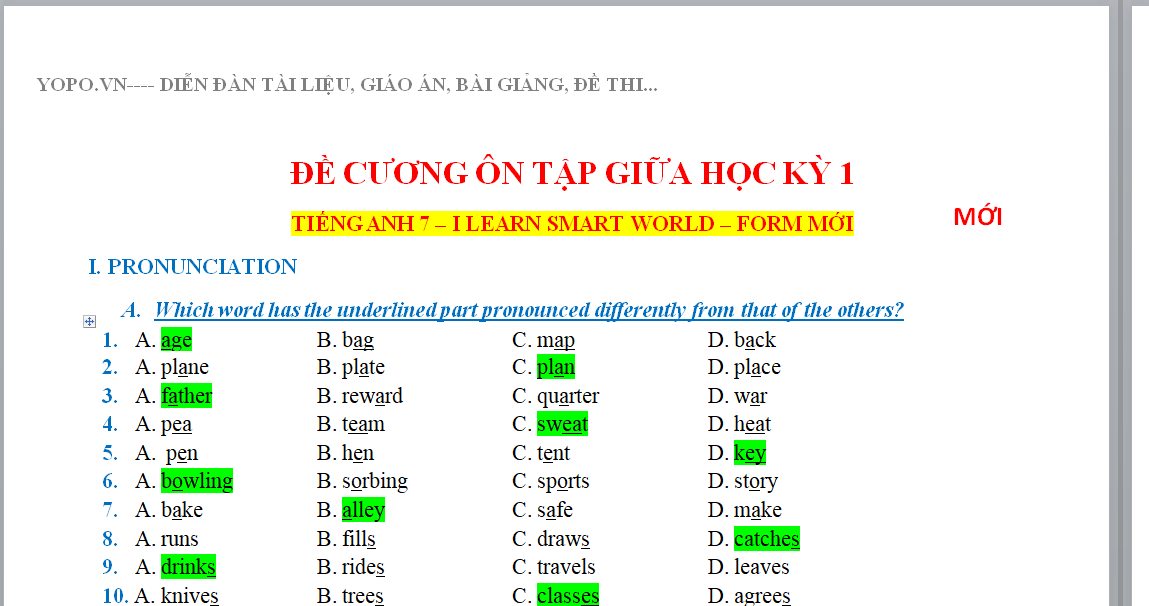1149x606 pixels.
Task: Click the highlighted word 'age'
Action: [x=176, y=339]
